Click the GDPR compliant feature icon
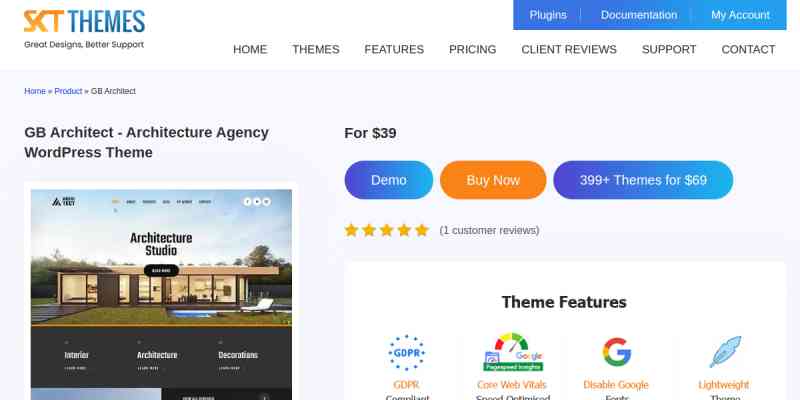The height and width of the screenshot is (400, 800). [x=407, y=353]
